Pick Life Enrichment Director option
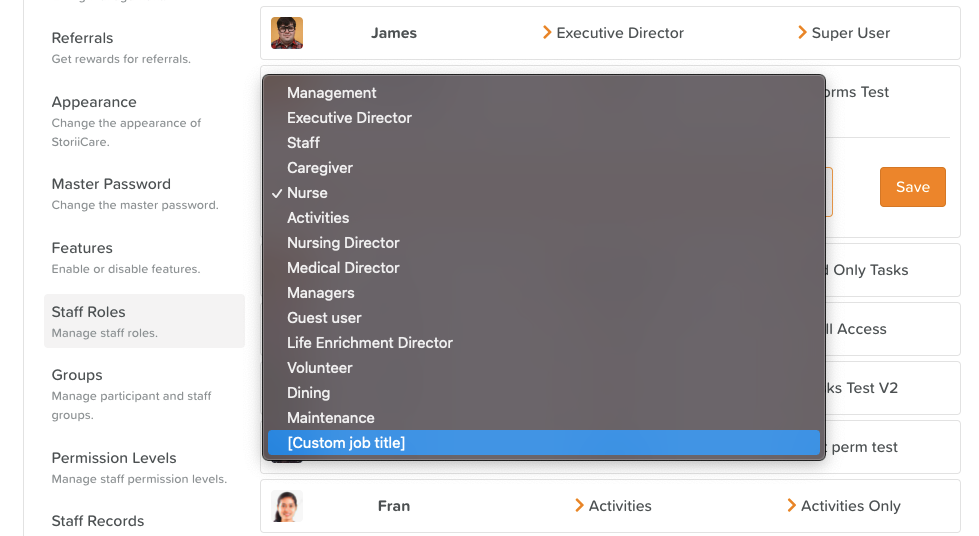The height and width of the screenshot is (536, 979). tap(543, 343)
